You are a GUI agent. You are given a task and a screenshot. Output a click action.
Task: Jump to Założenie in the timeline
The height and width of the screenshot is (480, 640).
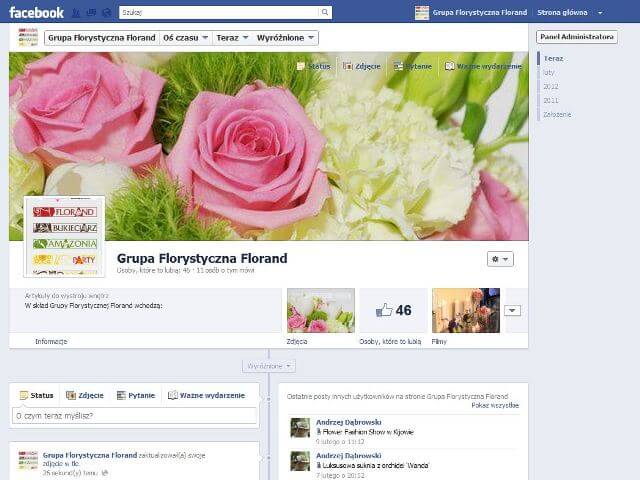557,114
